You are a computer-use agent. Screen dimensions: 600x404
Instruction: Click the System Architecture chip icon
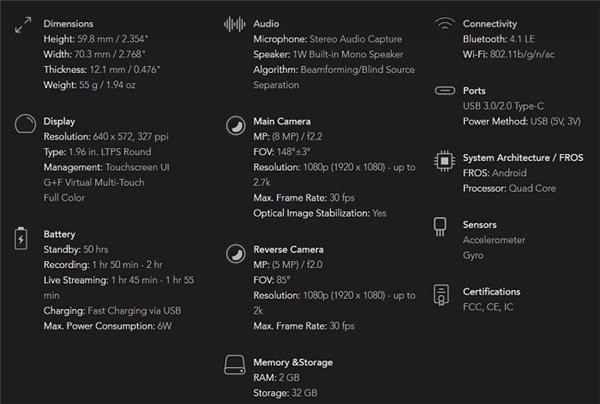click(444, 160)
